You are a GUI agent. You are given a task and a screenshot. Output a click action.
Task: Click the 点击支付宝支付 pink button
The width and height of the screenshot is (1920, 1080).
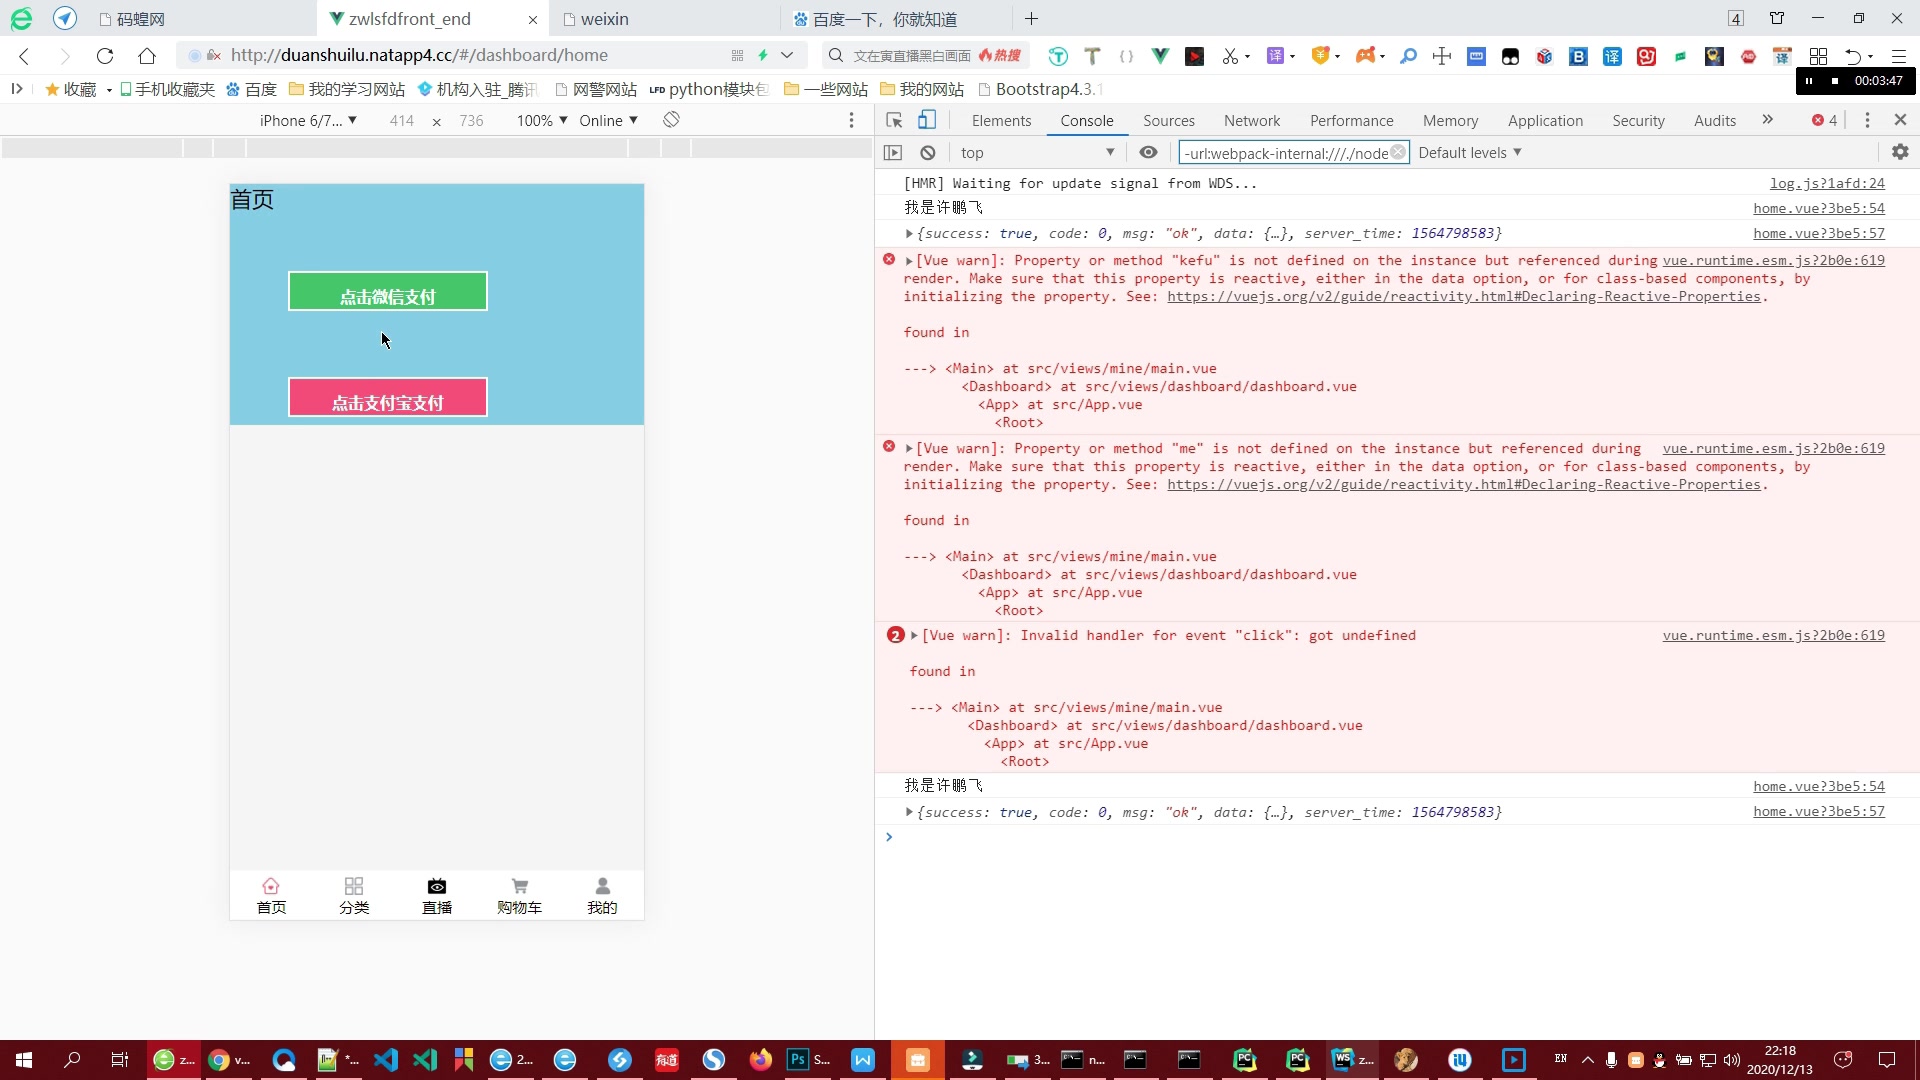click(388, 398)
